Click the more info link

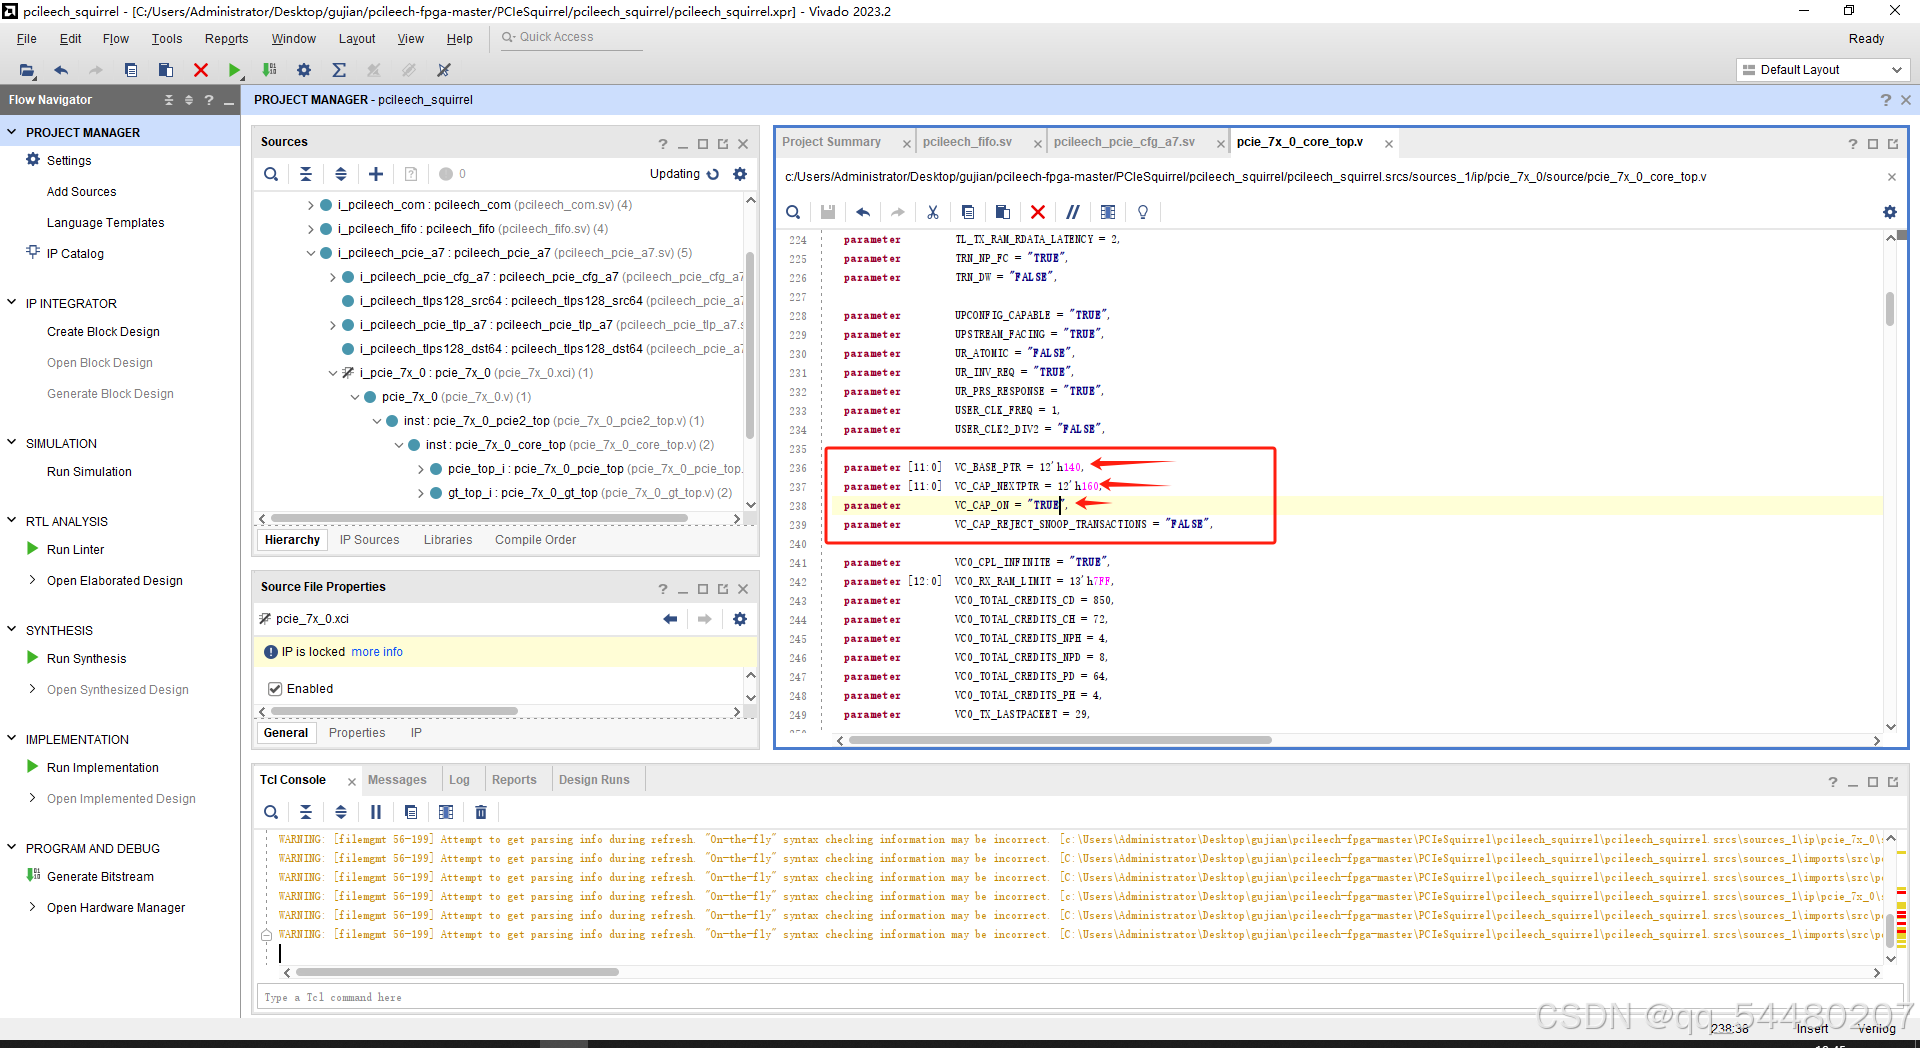coord(377,652)
